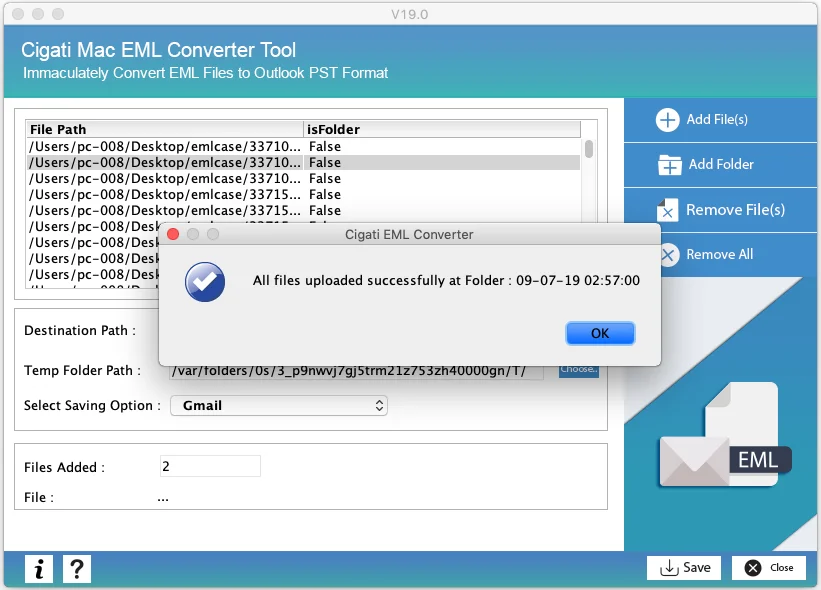
Task: Select the first file path row
Action: pyautogui.click(x=303, y=147)
